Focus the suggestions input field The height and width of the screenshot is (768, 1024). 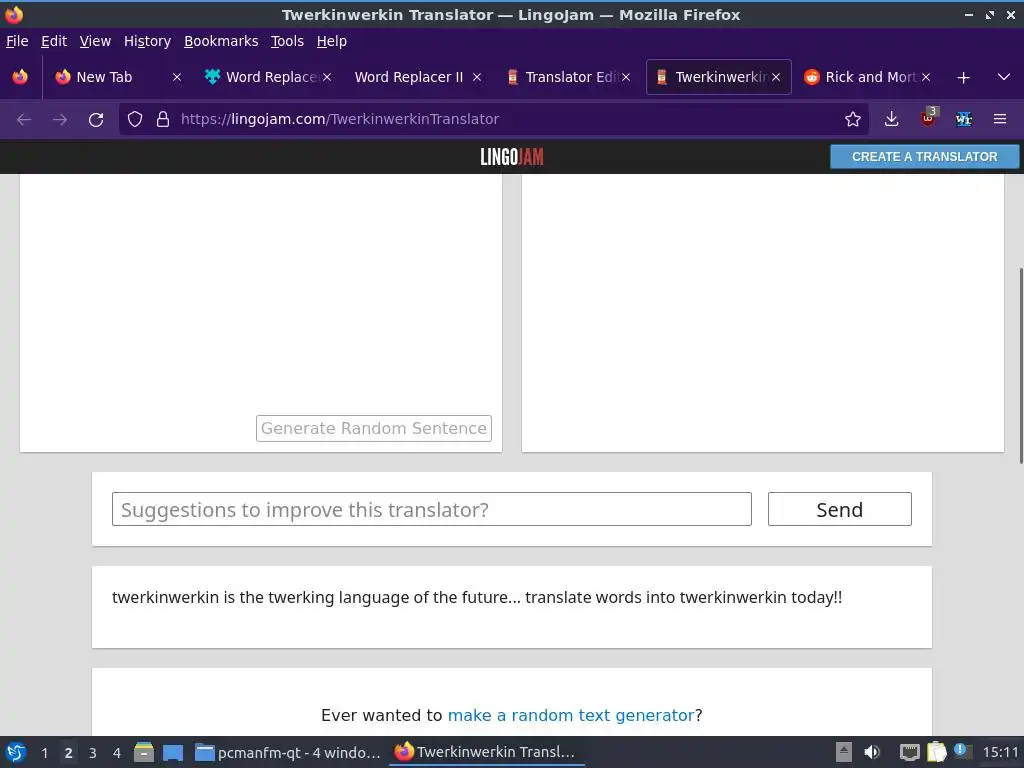(x=432, y=509)
